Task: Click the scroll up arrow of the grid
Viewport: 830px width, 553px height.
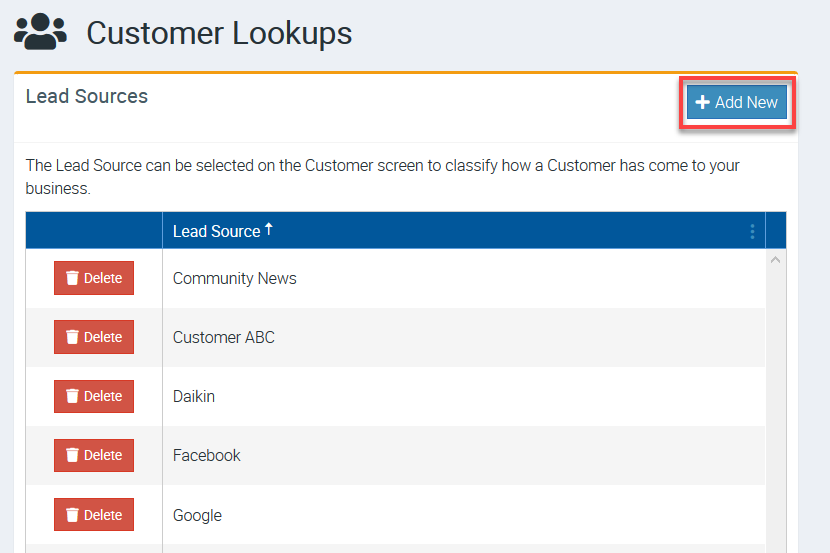Action: tap(776, 260)
